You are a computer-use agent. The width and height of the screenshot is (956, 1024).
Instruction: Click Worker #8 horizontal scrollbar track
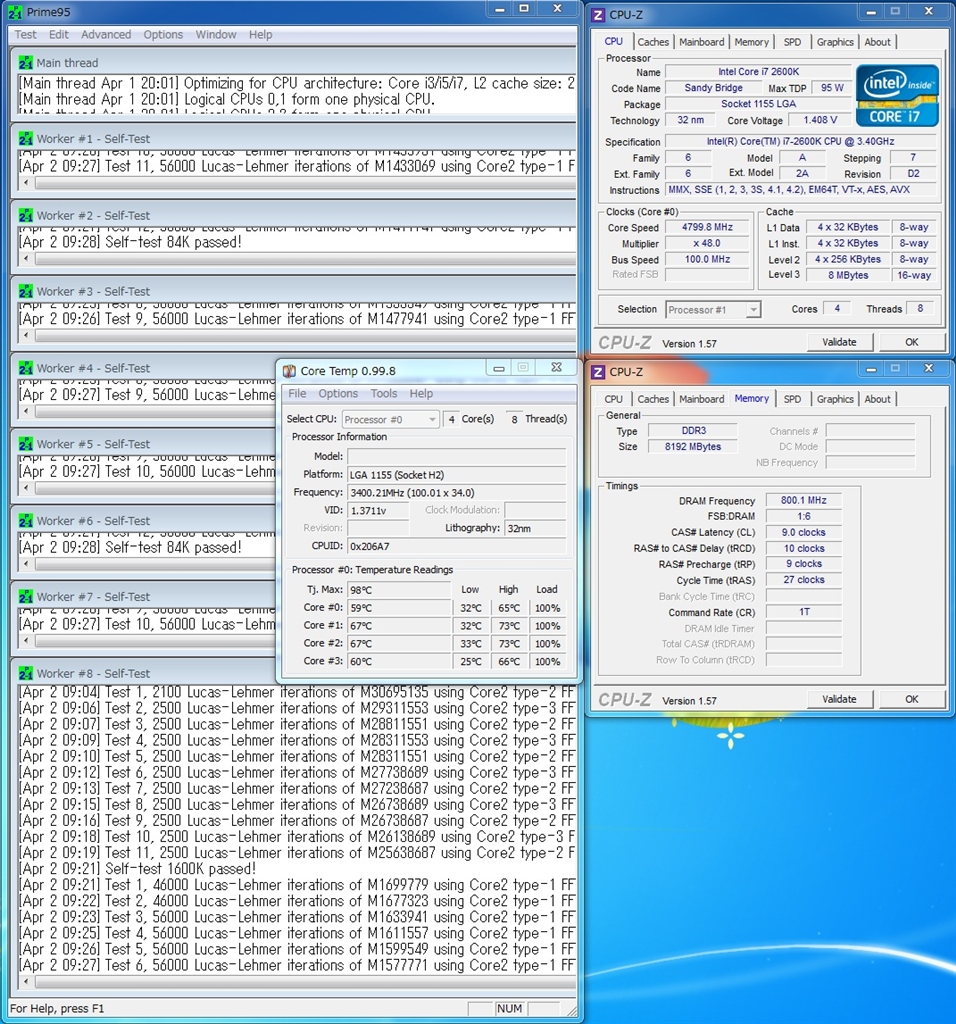click(x=305, y=982)
